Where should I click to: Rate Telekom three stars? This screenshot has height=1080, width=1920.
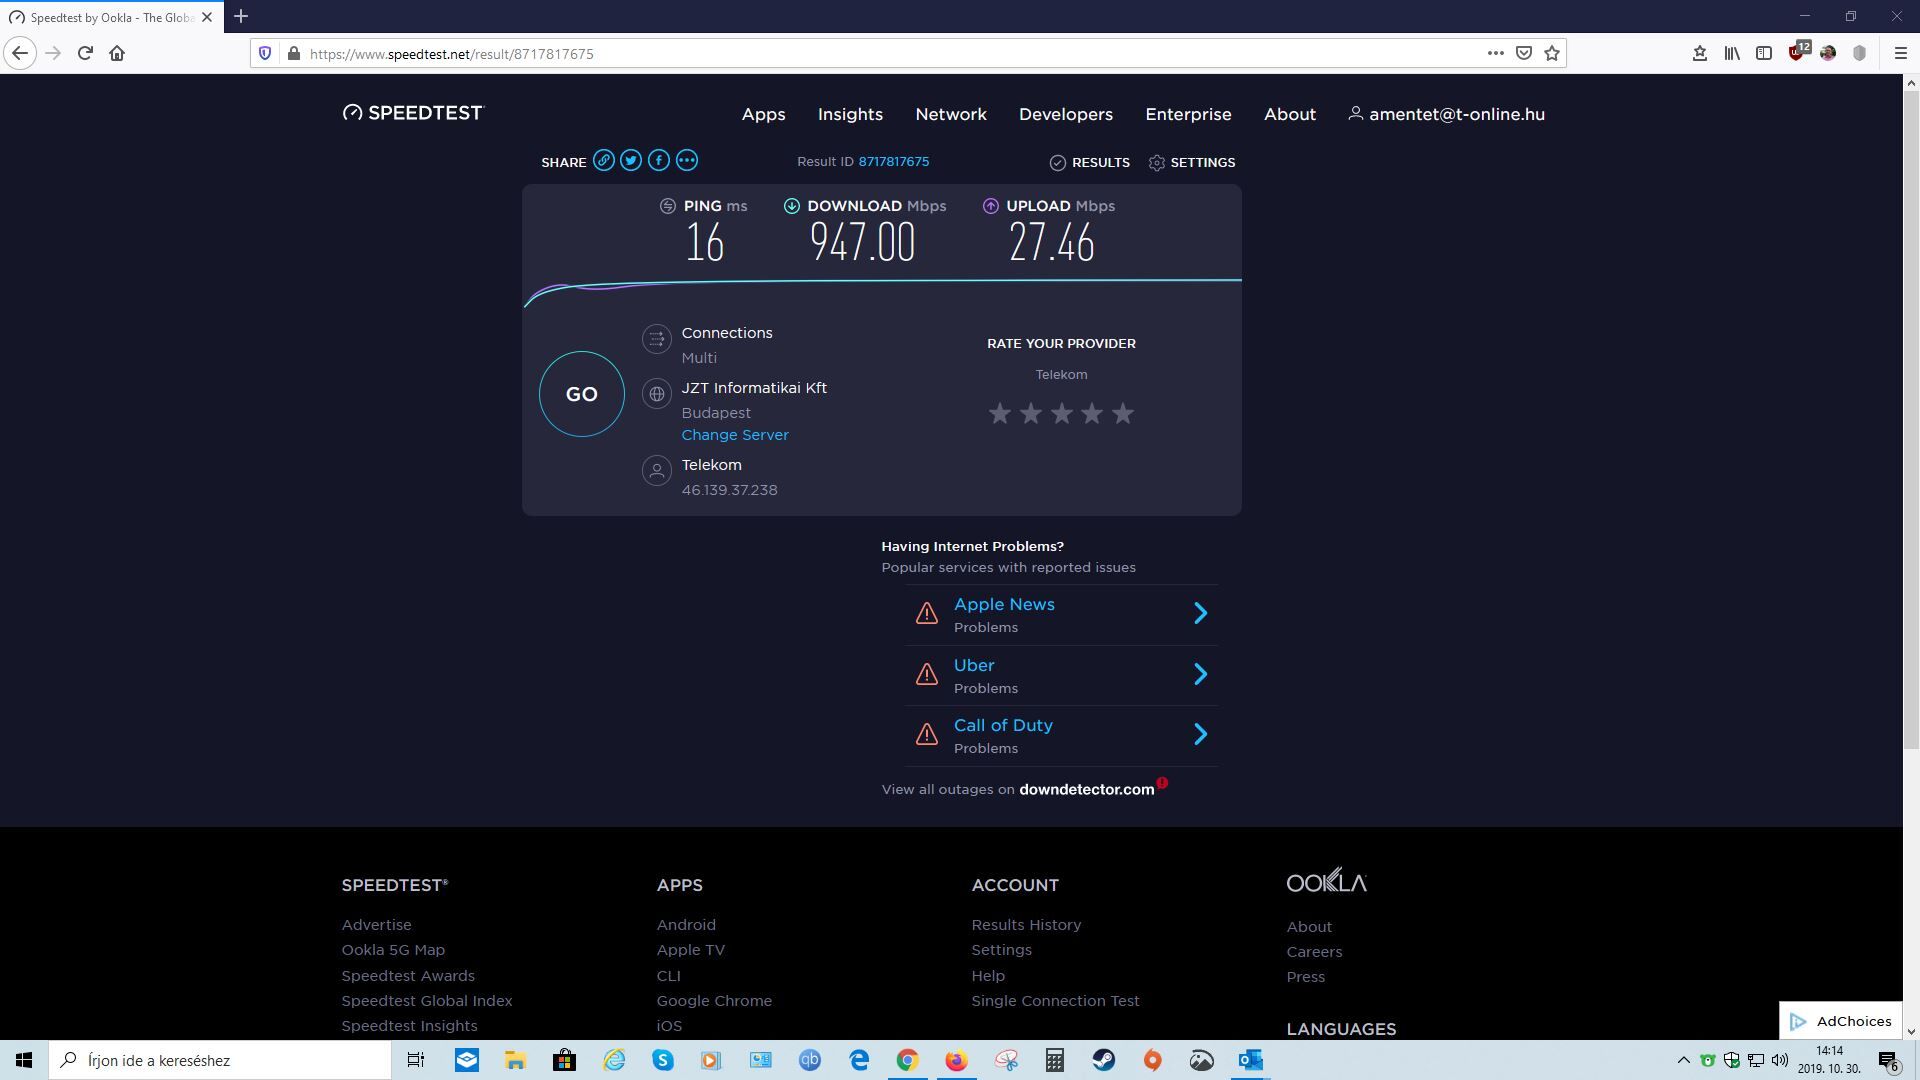coord(1061,413)
